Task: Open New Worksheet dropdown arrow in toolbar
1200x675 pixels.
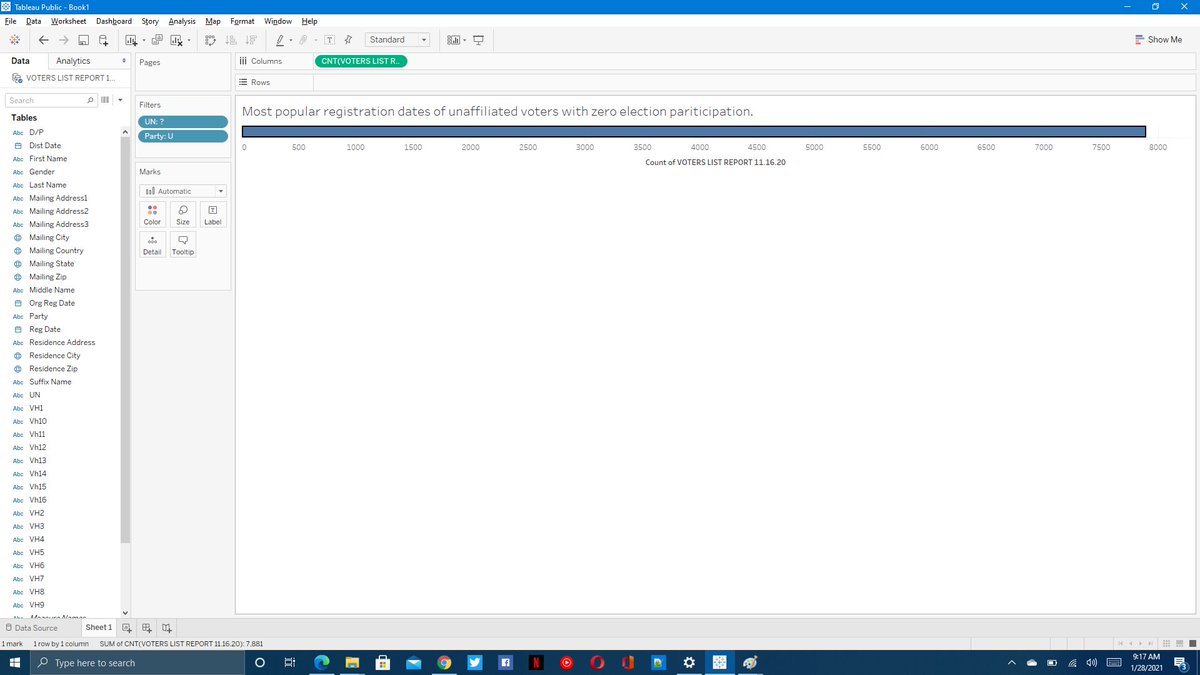Action: pos(144,41)
